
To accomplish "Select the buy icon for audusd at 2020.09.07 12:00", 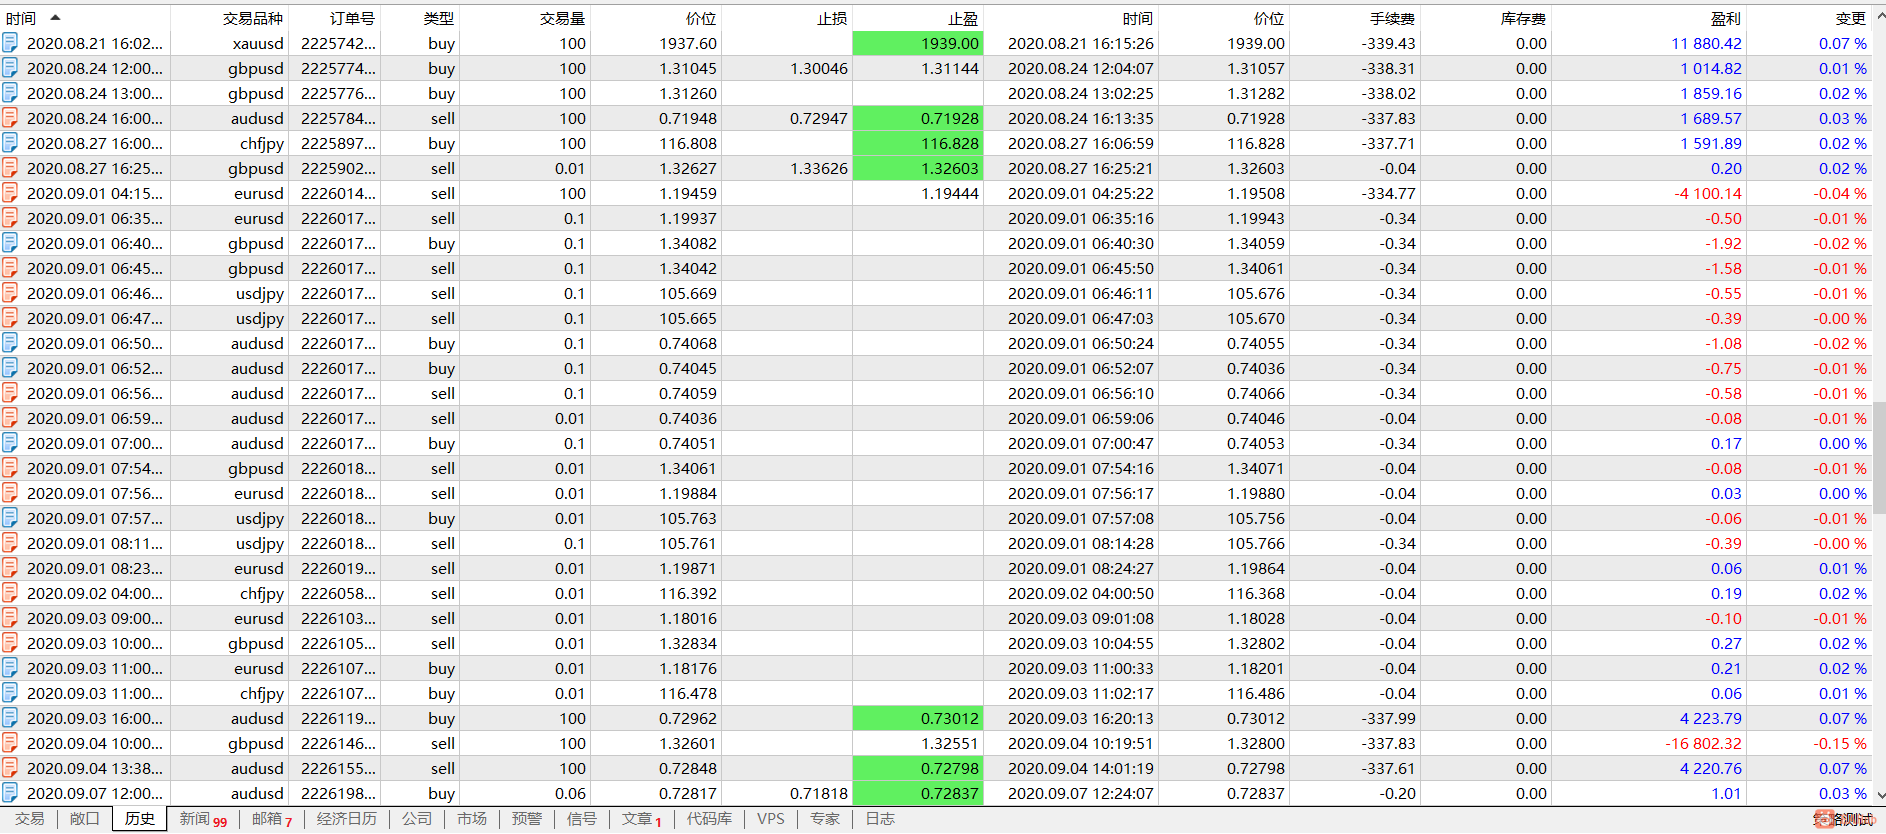I will (10, 793).
